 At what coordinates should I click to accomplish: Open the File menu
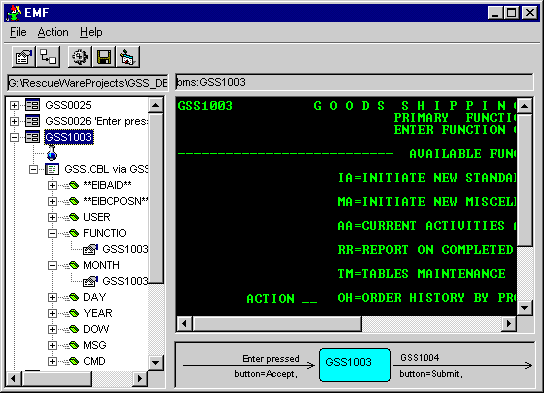18,32
